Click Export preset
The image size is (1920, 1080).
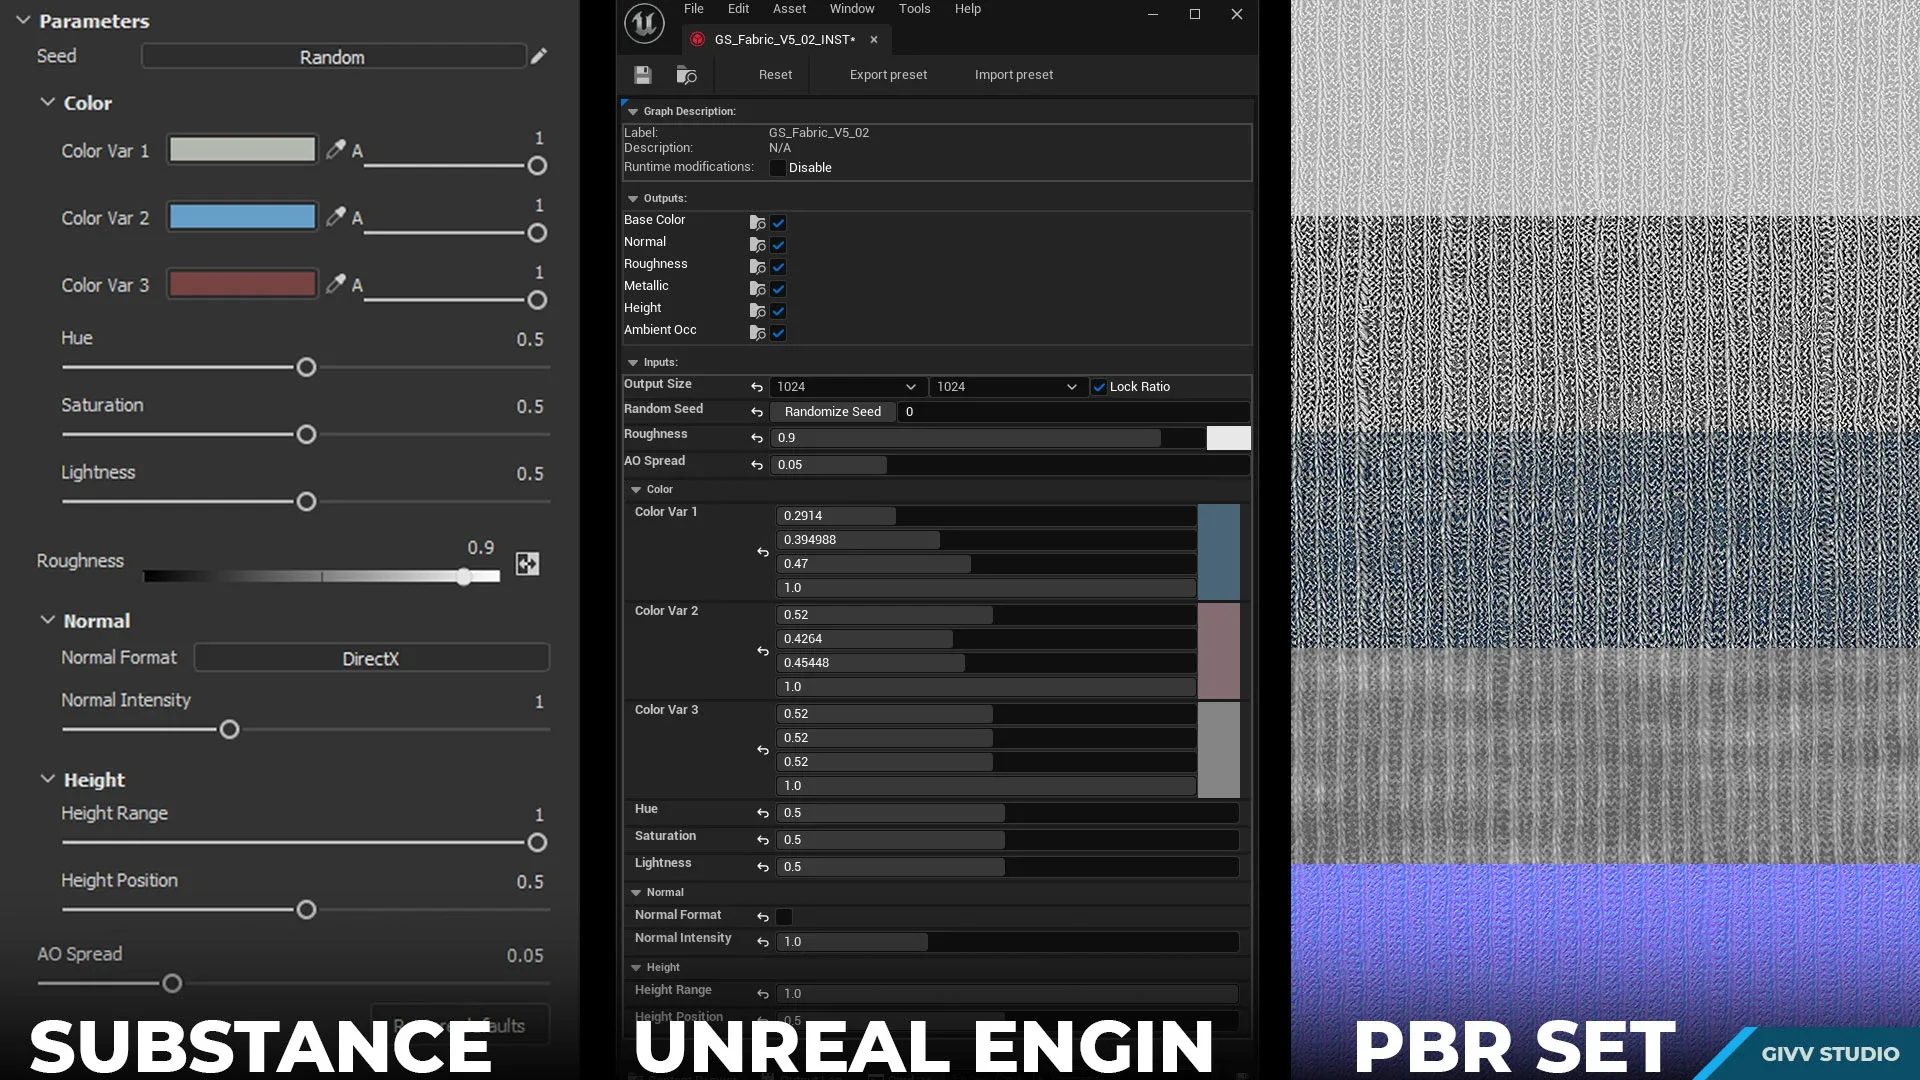tap(888, 75)
